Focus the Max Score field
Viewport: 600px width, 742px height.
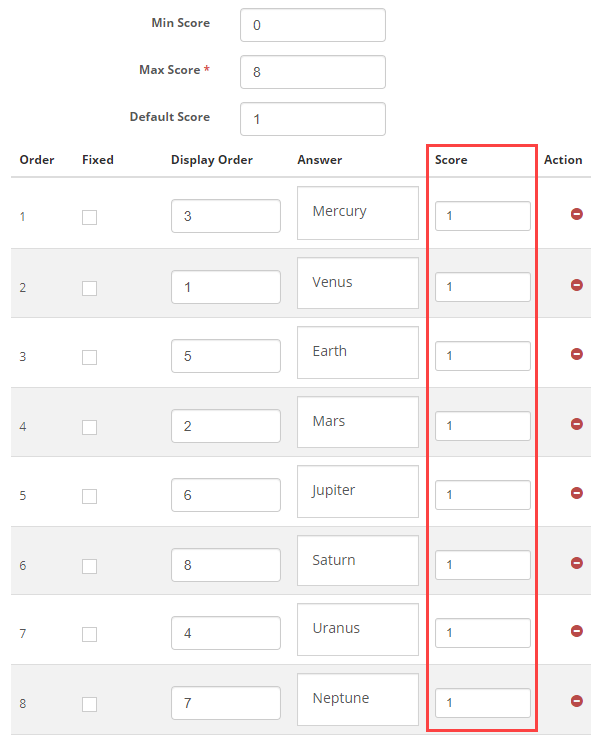[x=312, y=72]
